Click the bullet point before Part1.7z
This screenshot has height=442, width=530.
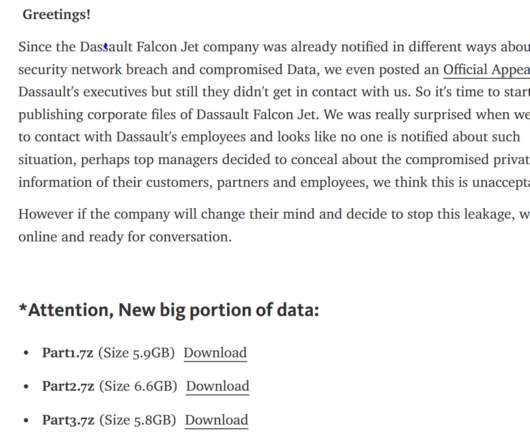click(26, 353)
